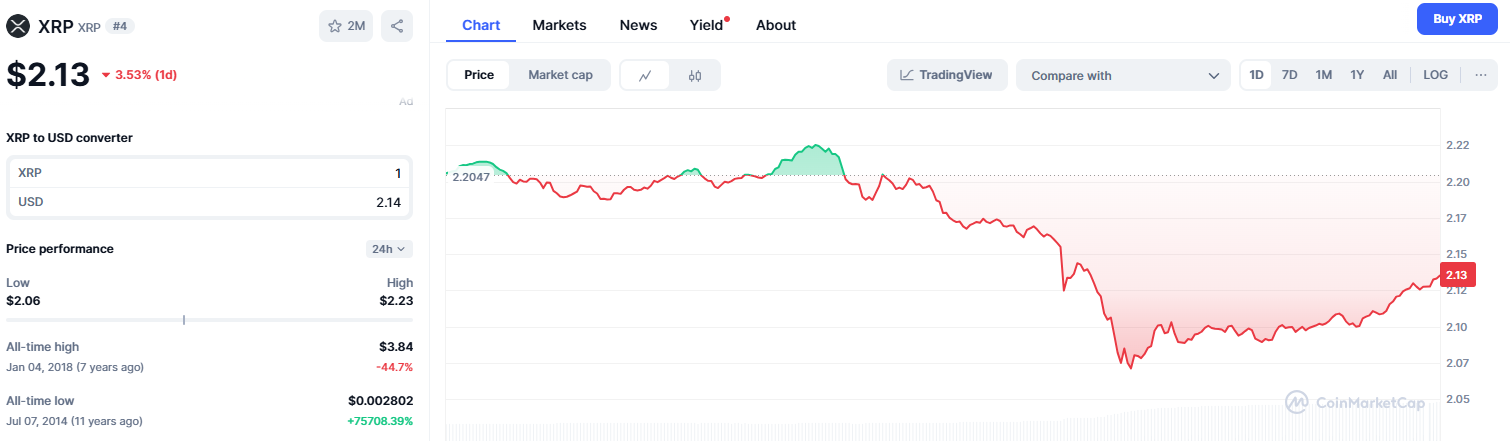The height and width of the screenshot is (441, 1510).
Task: Switch to line chart view icon
Action: [645, 75]
